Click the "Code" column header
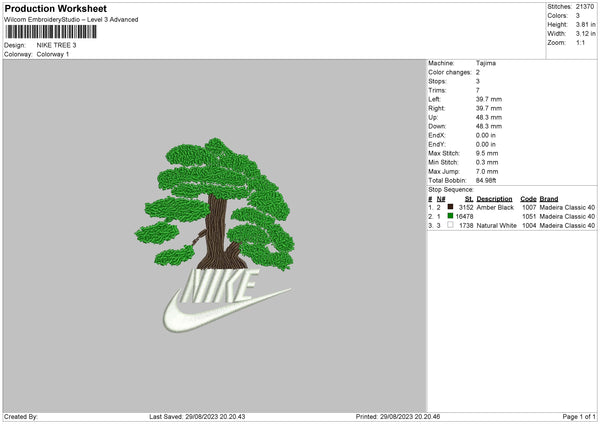 click(x=528, y=199)
